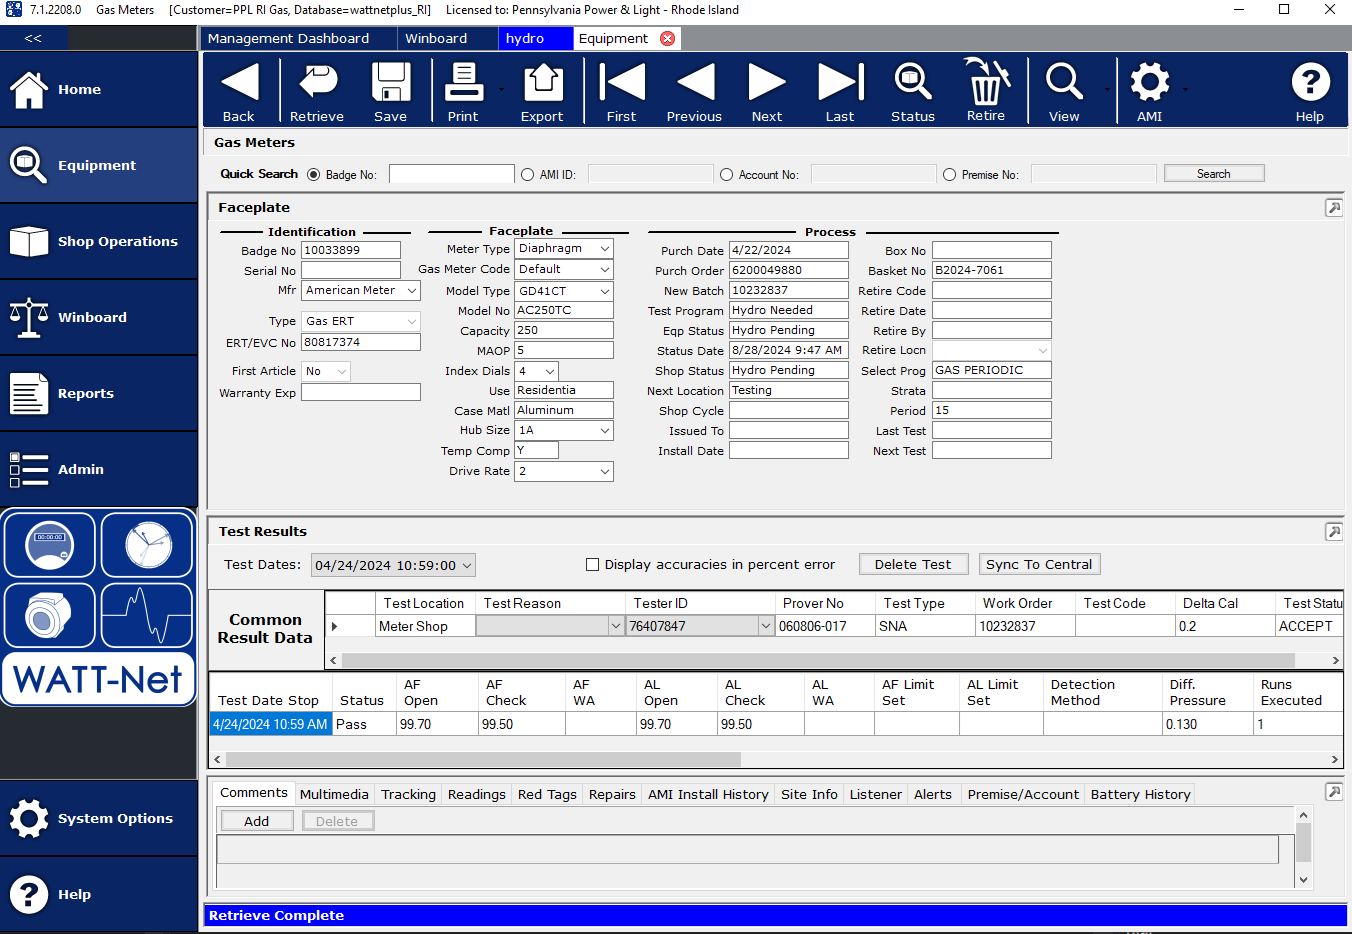
Task: Save the record with the Save icon
Action: (390, 91)
